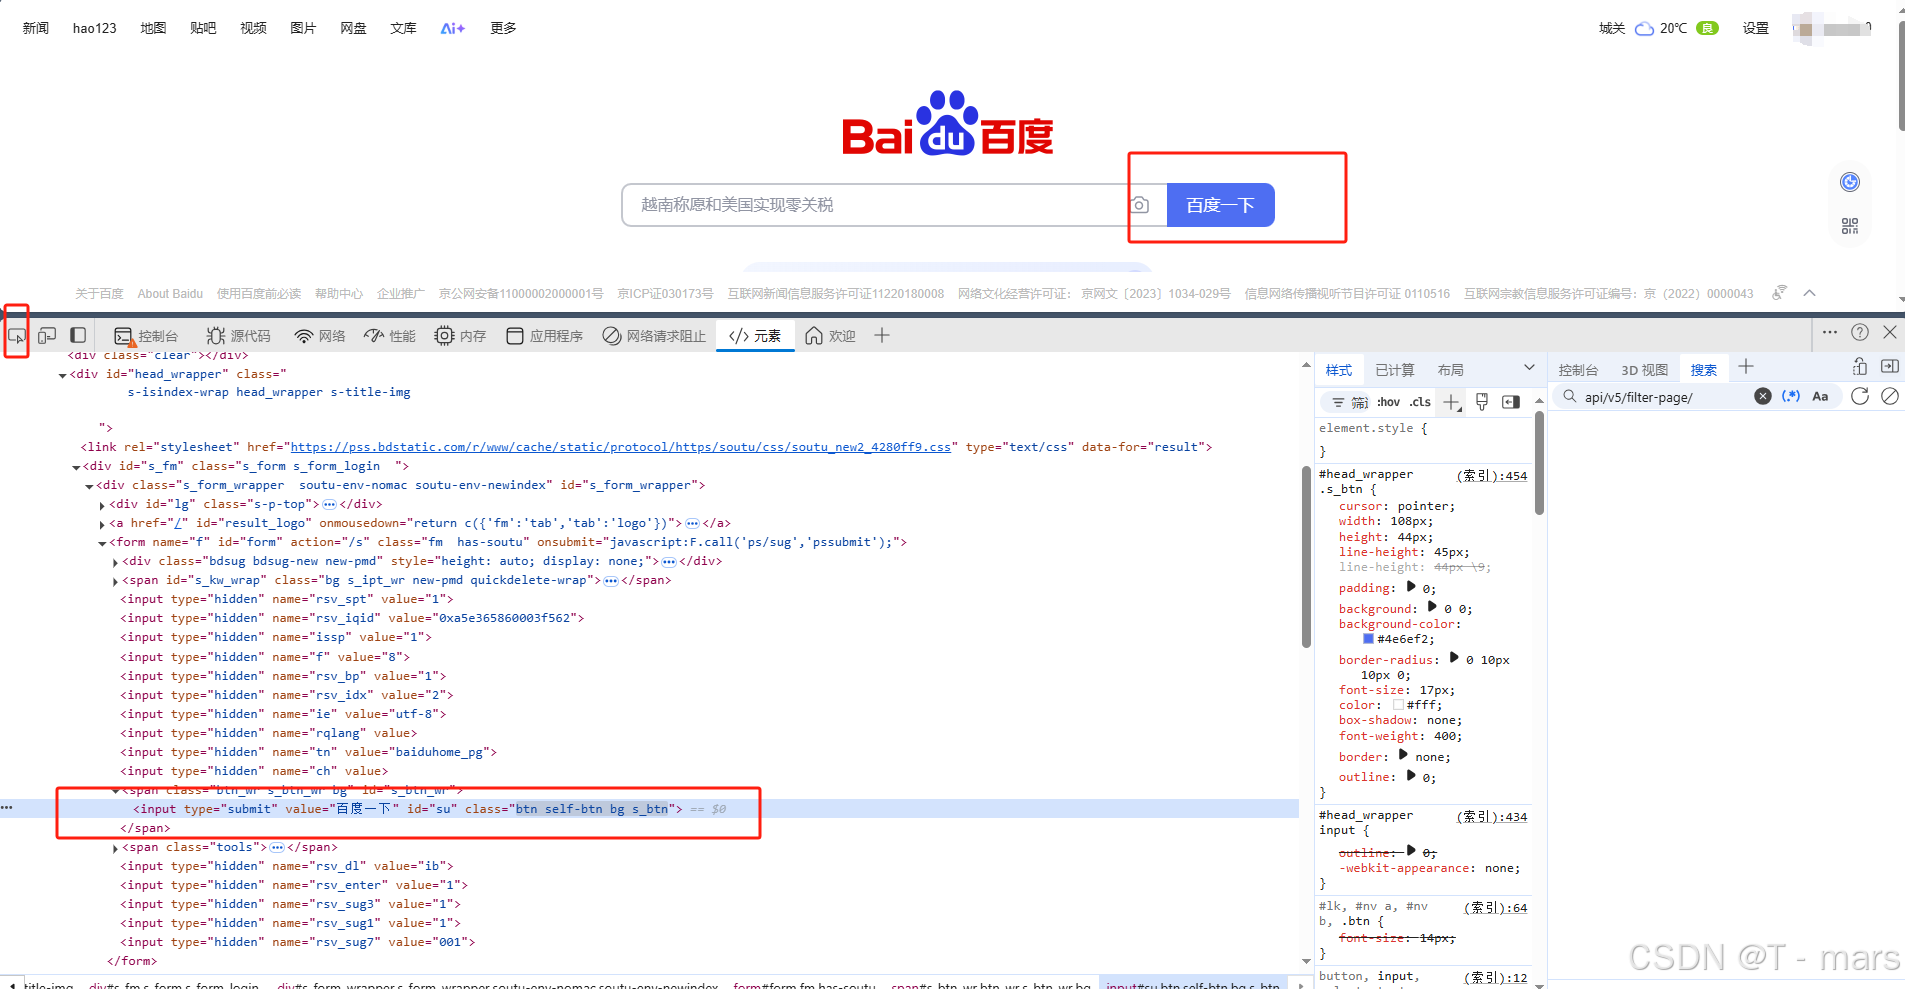Image resolution: width=1905 pixels, height=989 pixels.
Task: Open the QR code icon on right side
Action: [1850, 226]
